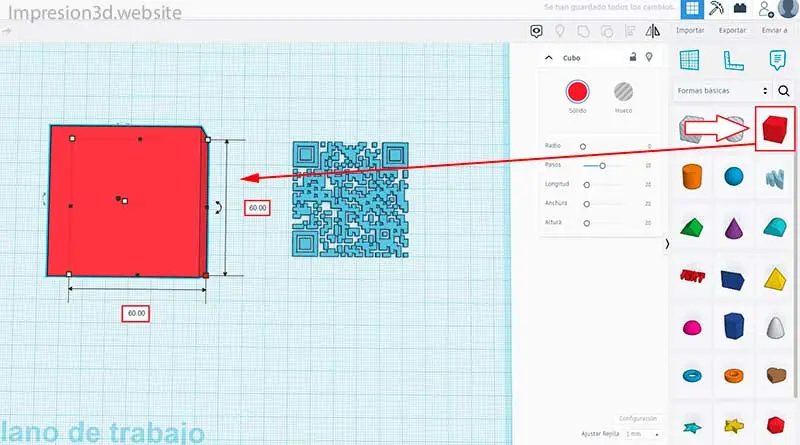Screen dimensions: 800x445
Task: Pick the dark blue wedge shape
Action: click(733, 280)
